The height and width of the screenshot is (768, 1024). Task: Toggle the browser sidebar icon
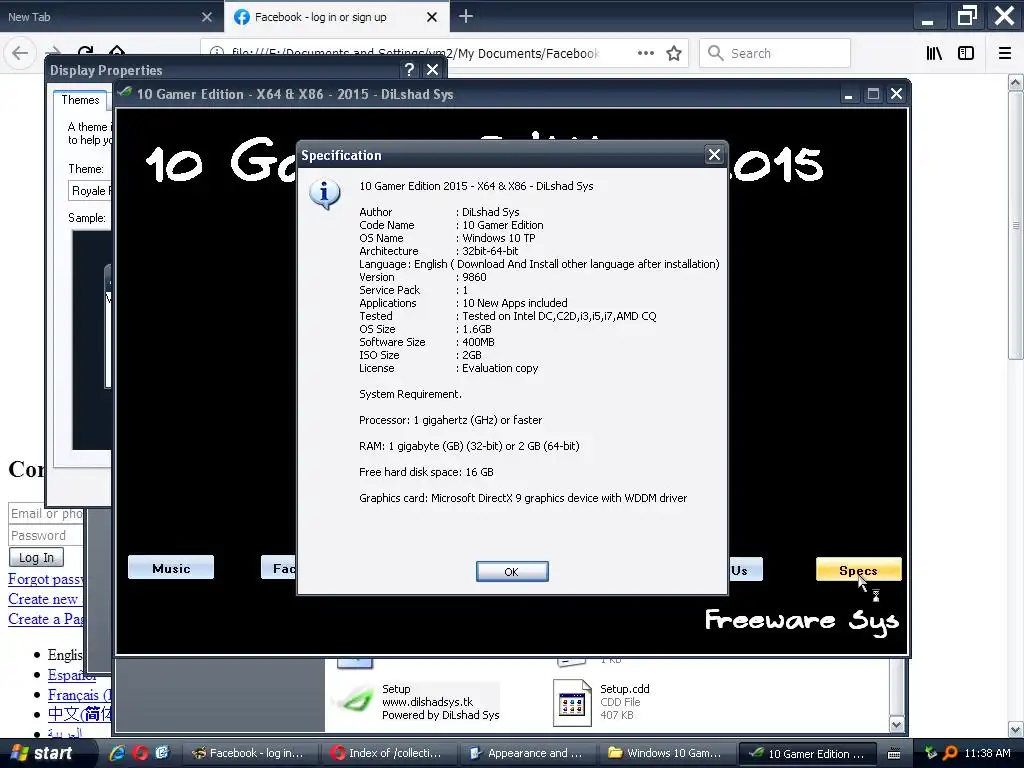click(966, 53)
